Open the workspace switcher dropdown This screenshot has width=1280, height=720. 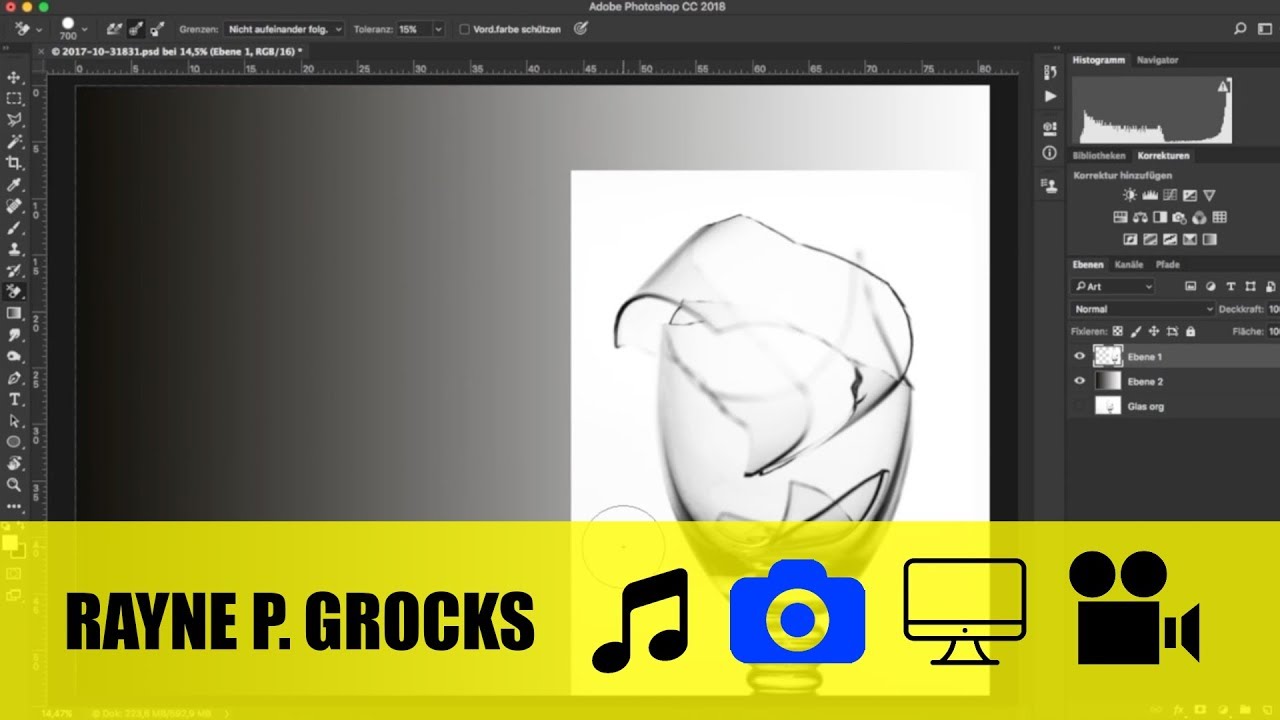pyautogui.click(x=1265, y=29)
